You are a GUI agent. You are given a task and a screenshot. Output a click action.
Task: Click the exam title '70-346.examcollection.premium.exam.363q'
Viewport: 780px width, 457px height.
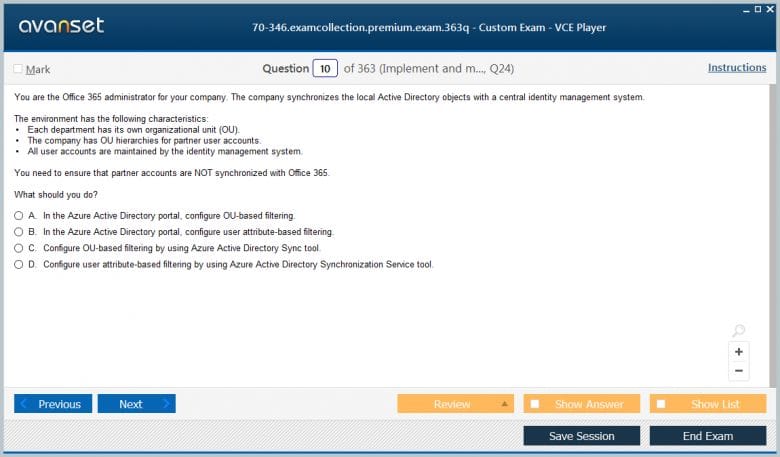coord(360,27)
